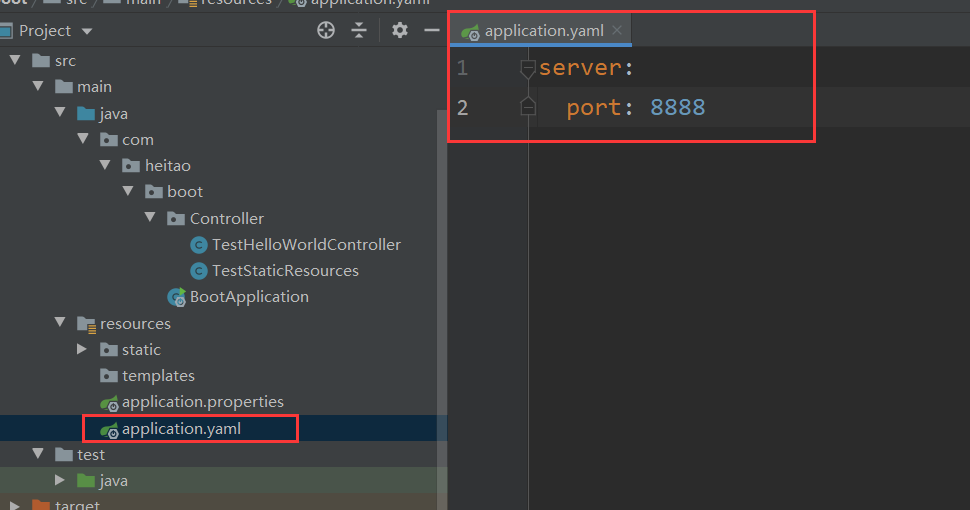Place cursor on 'server' key
Screen dimensions: 970x510
point(580,67)
